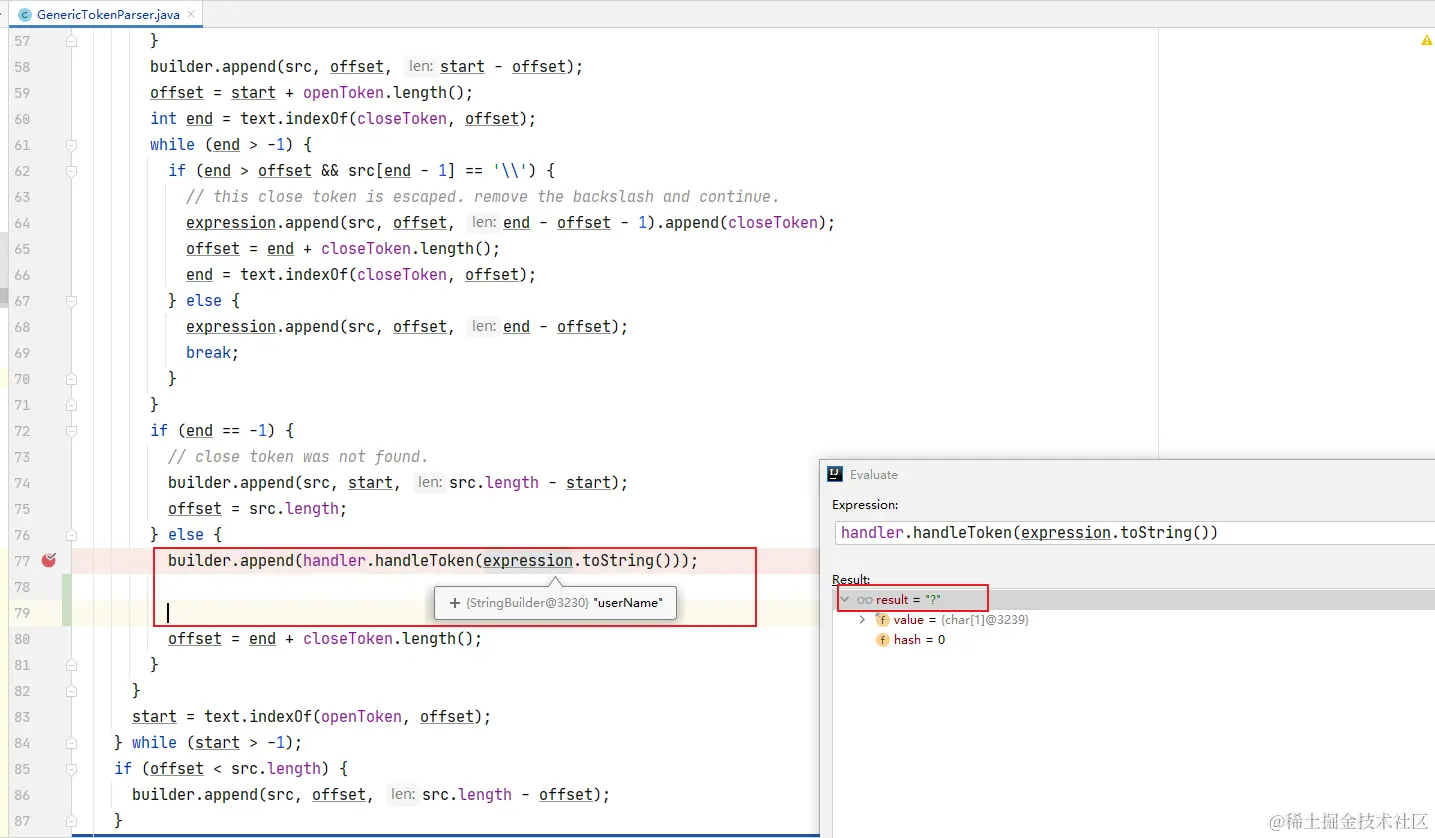Click the Expression input field in Evaluate
The width and height of the screenshot is (1435, 838).
(x=1134, y=533)
